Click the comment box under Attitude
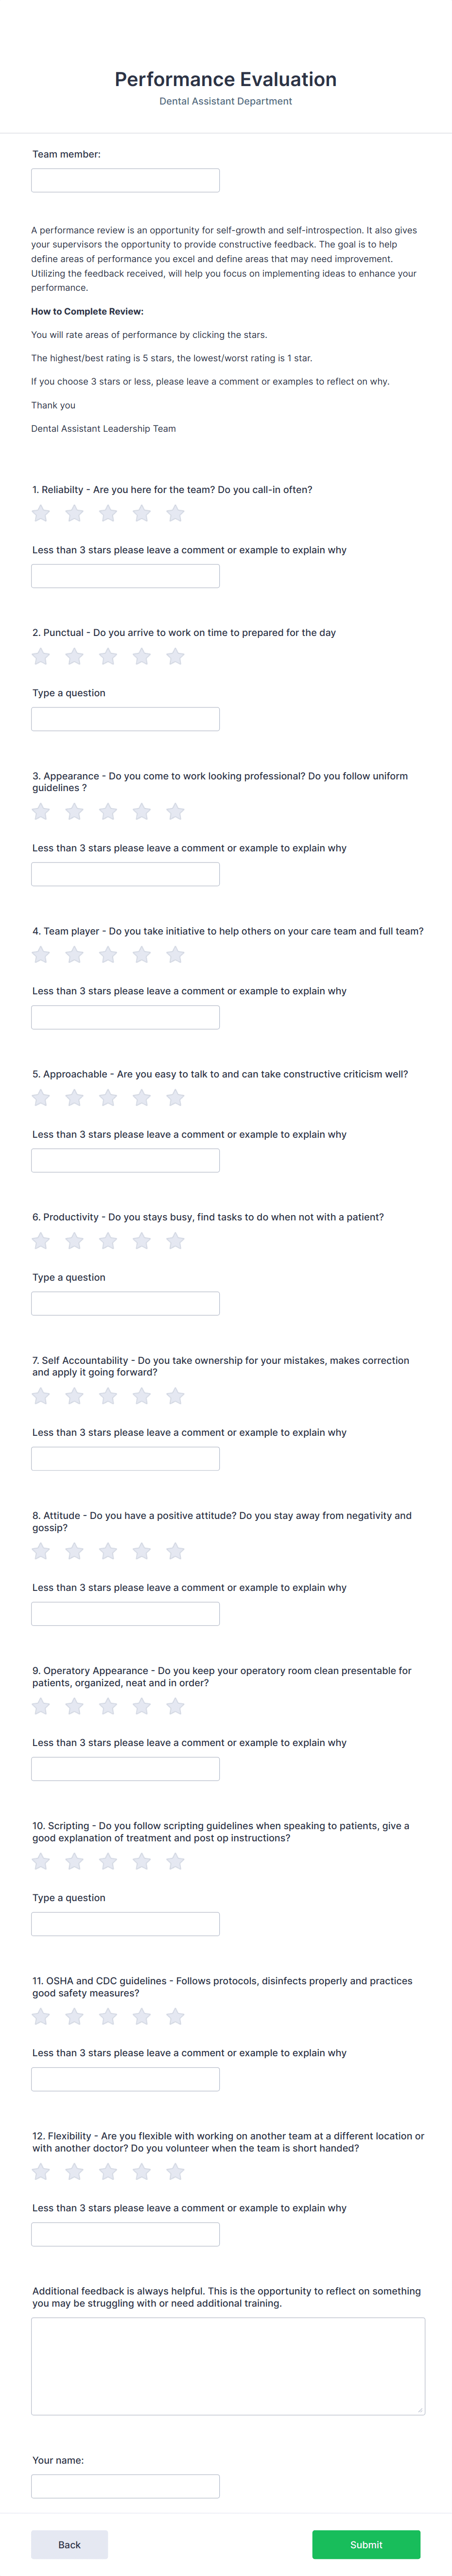452x2576 pixels. point(125,1612)
